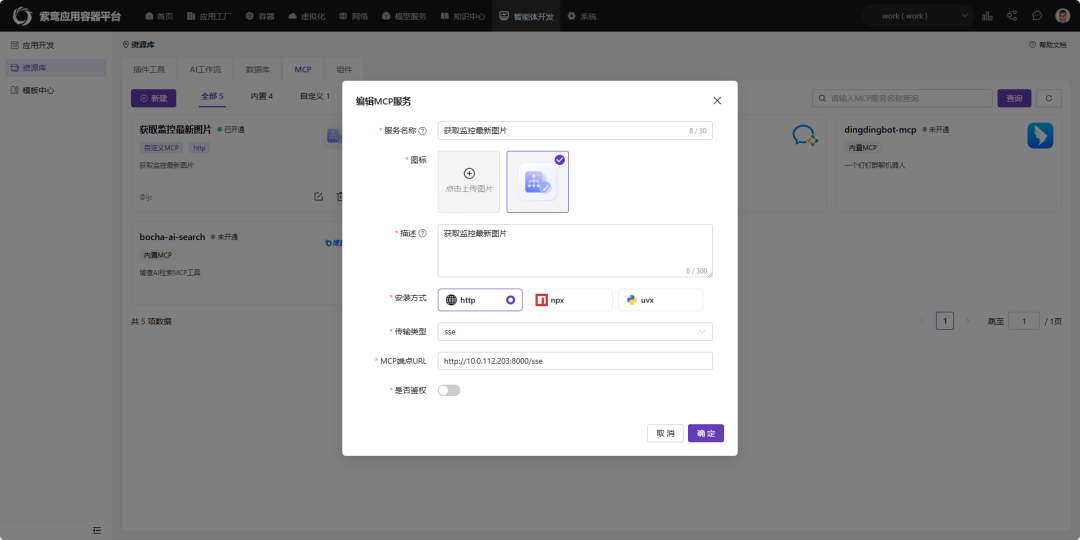The image size is (1080, 540).
Task: Toggle the 是否鉴权 switch
Action: tap(449, 390)
